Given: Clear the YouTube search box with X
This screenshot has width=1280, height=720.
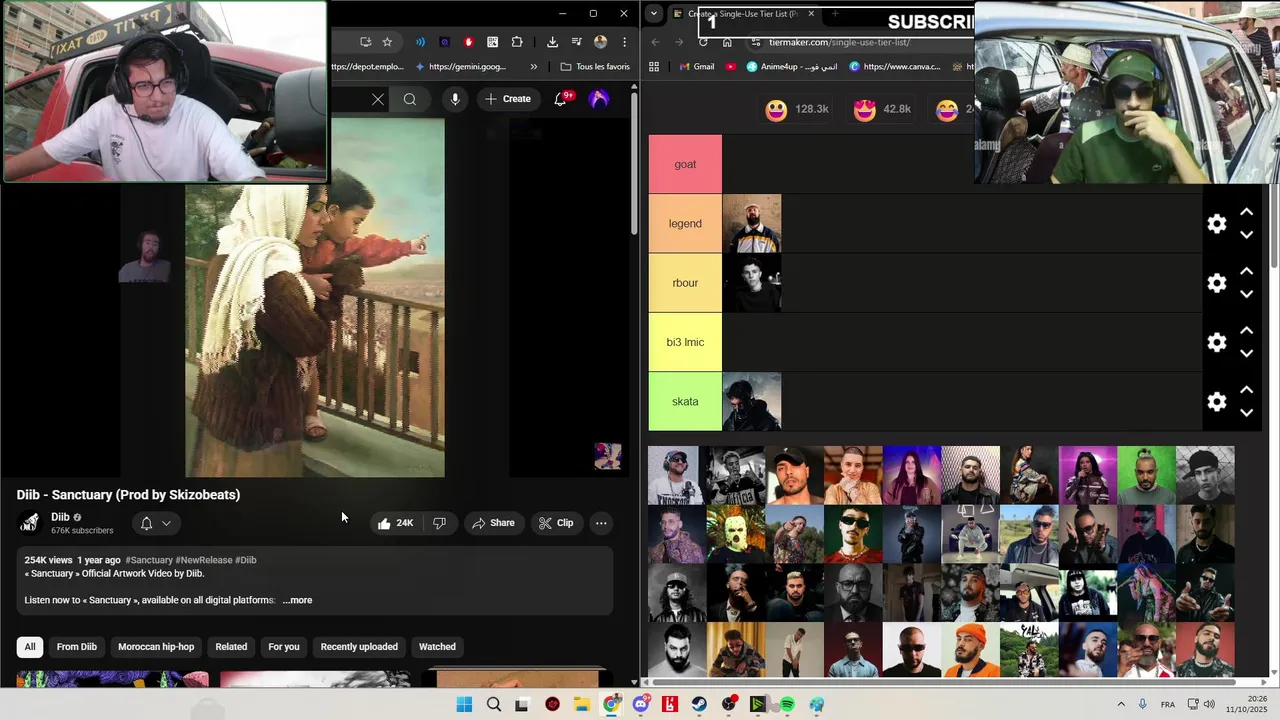Looking at the screenshot, I should tap(377, 99).
